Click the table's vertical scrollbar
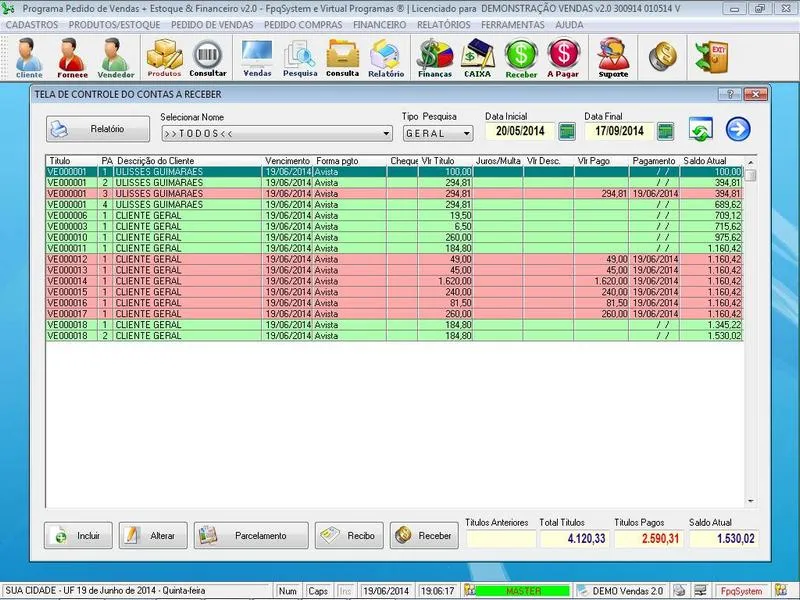The image size is (800, 600). click(x=750, y=340)
